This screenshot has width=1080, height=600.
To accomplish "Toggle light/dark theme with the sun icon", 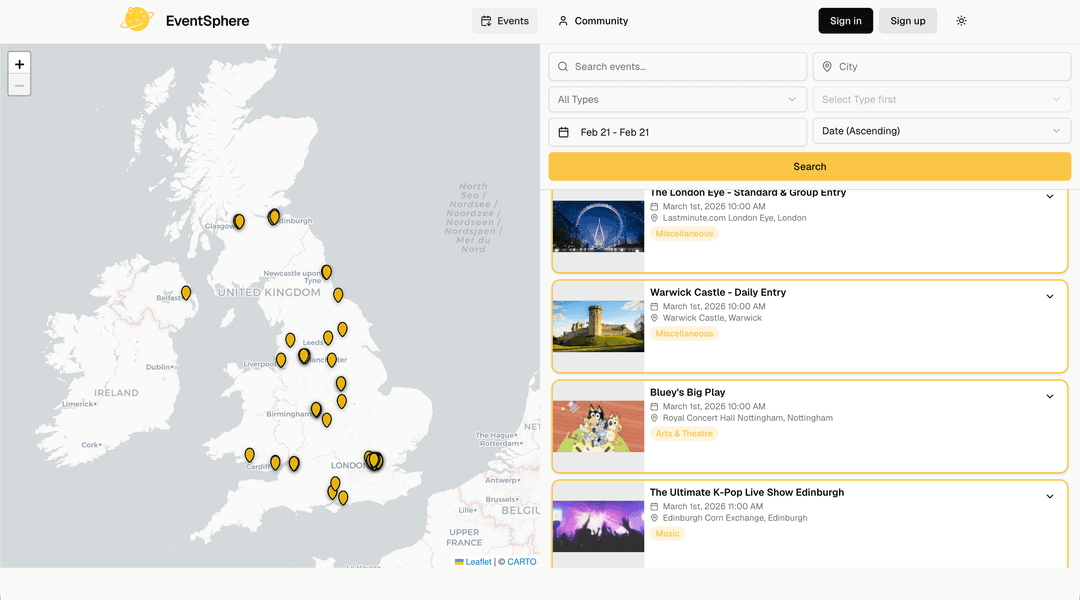I will 961,20.
